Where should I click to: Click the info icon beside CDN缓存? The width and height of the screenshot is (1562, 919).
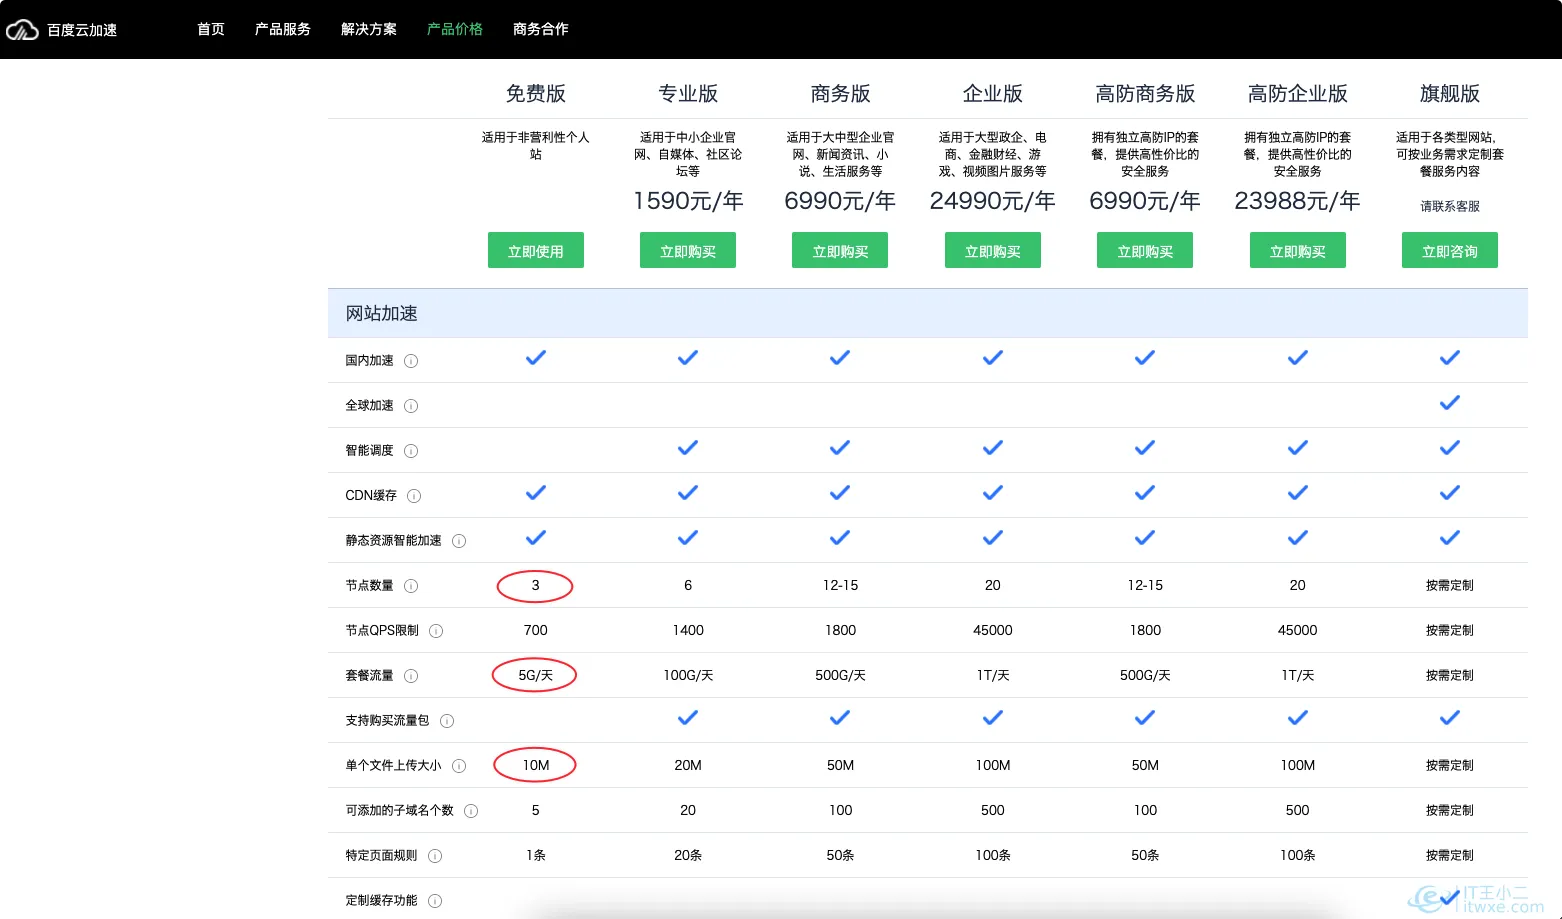[x=415, y=496]
